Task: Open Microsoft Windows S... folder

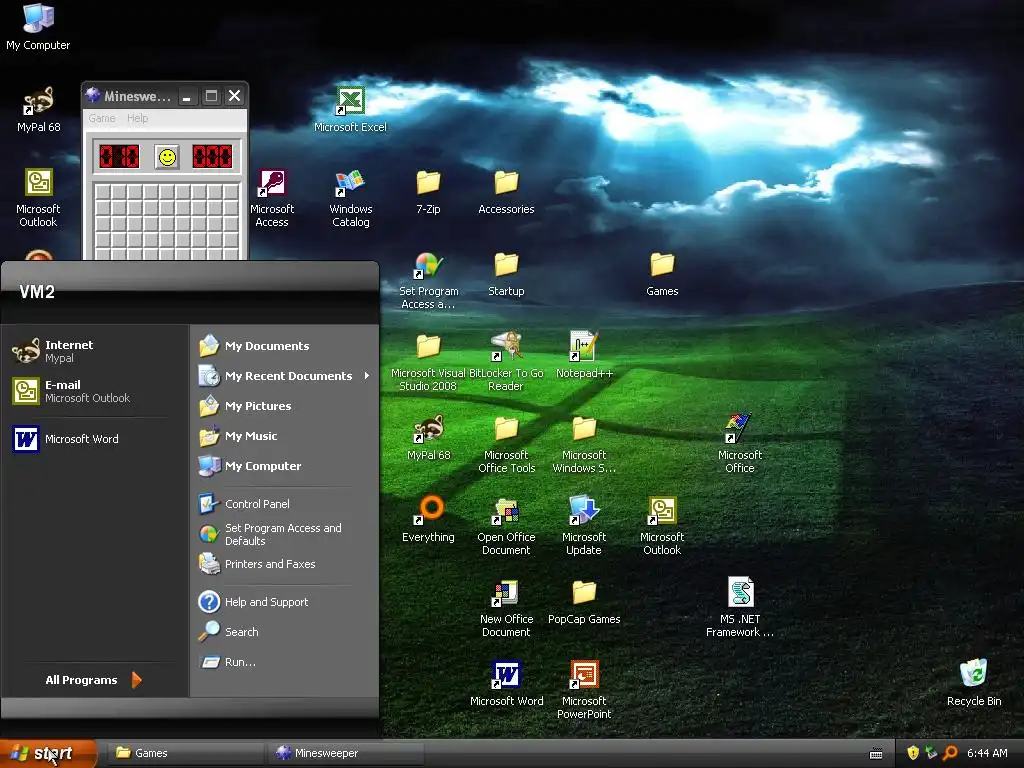Action: [584, 445]
